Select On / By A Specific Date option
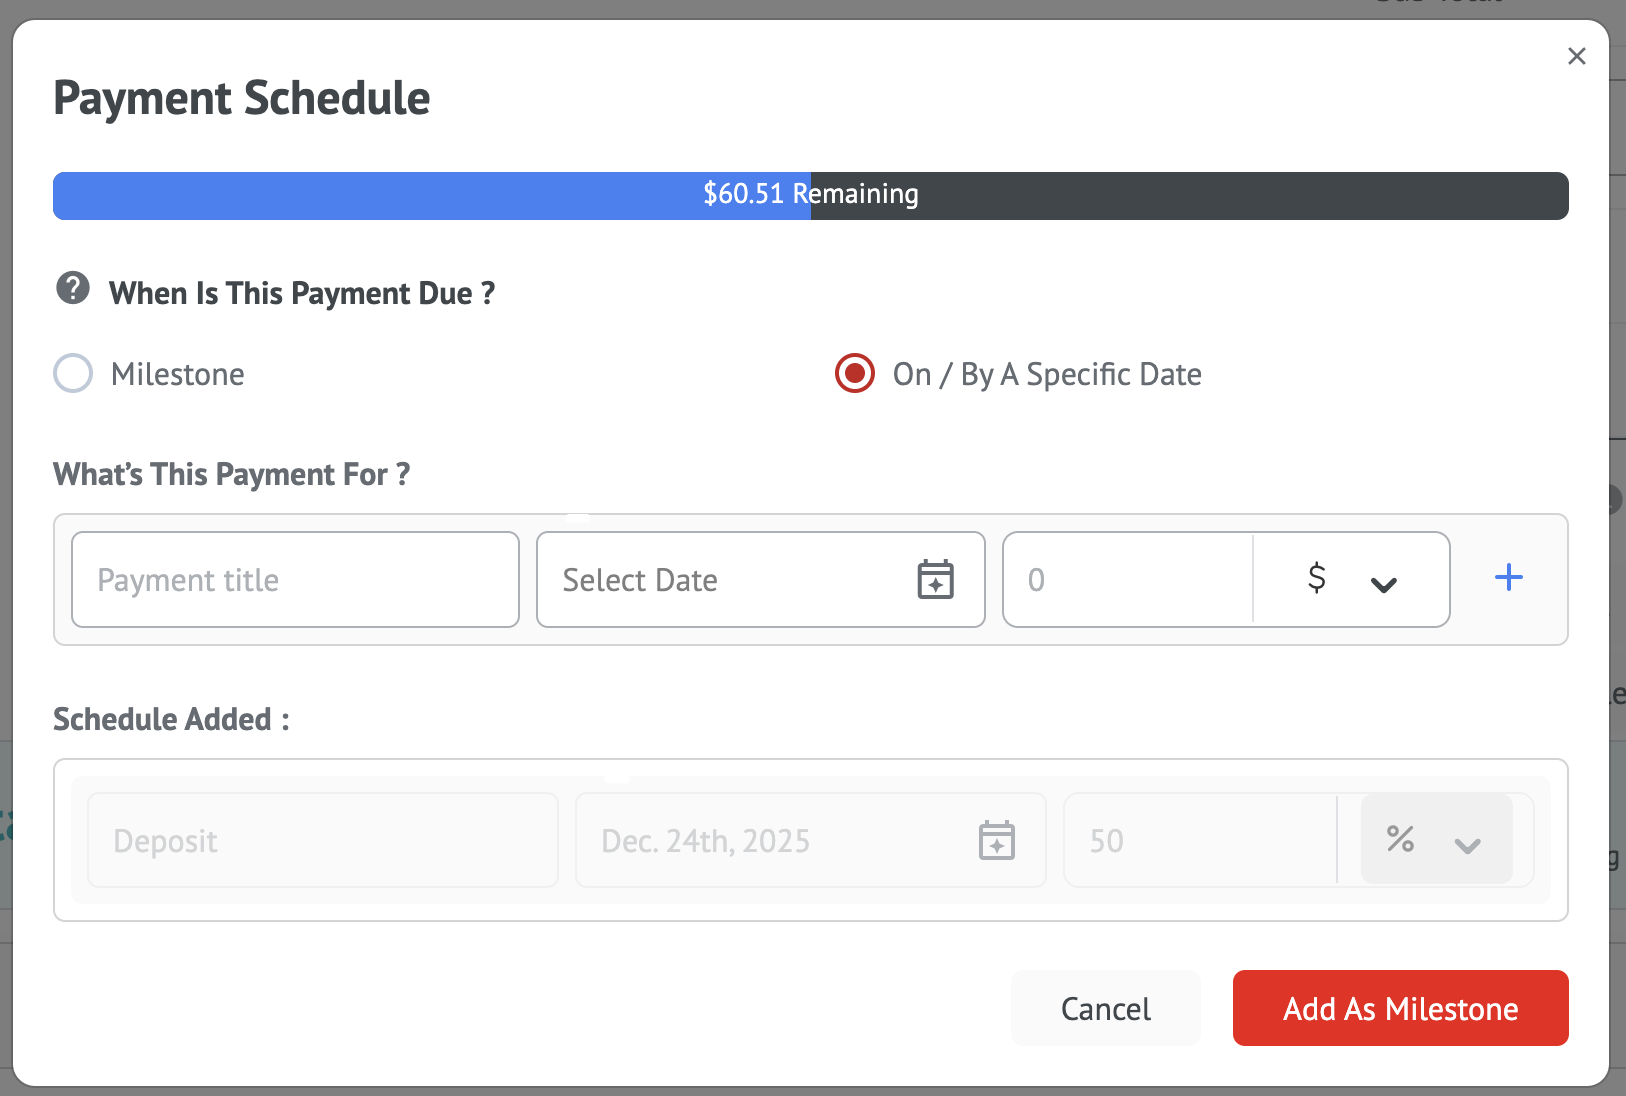The image size is (1626, 1096). click(855, 374)
